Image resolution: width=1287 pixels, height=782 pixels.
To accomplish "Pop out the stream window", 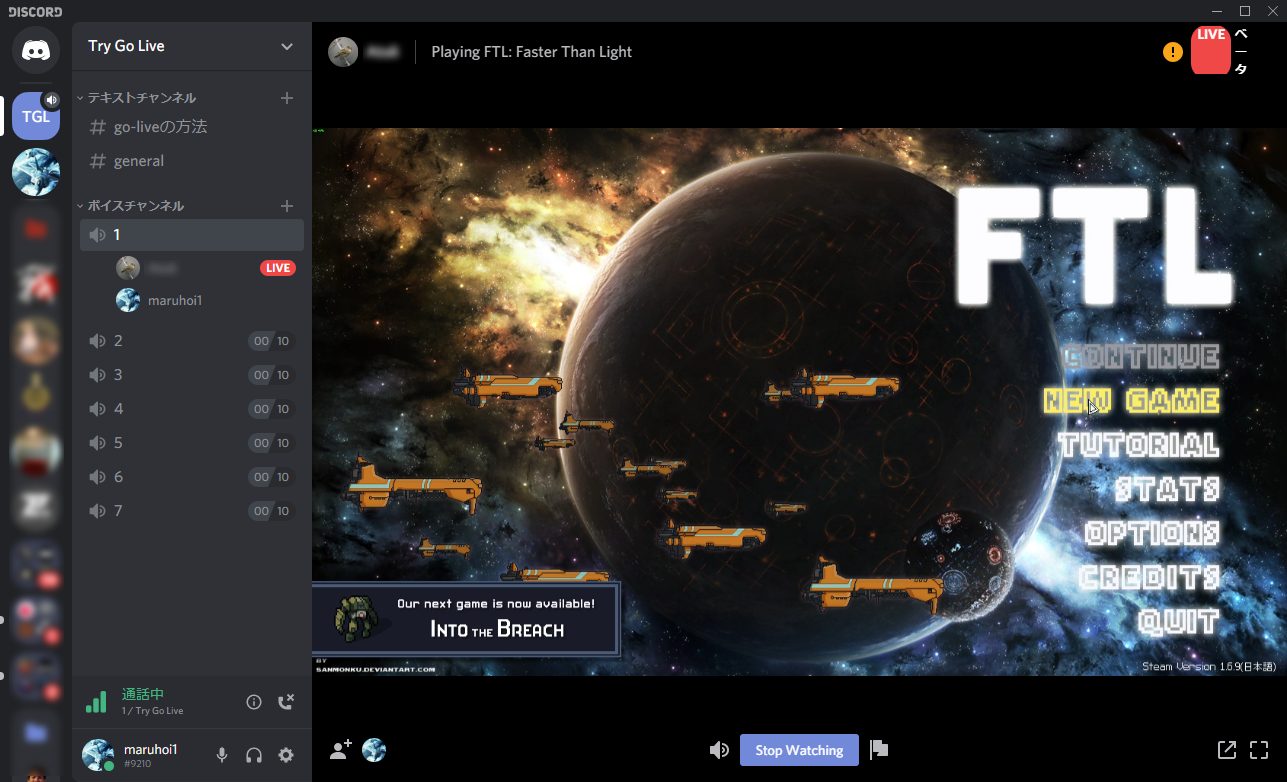I will pos(1226,750).
